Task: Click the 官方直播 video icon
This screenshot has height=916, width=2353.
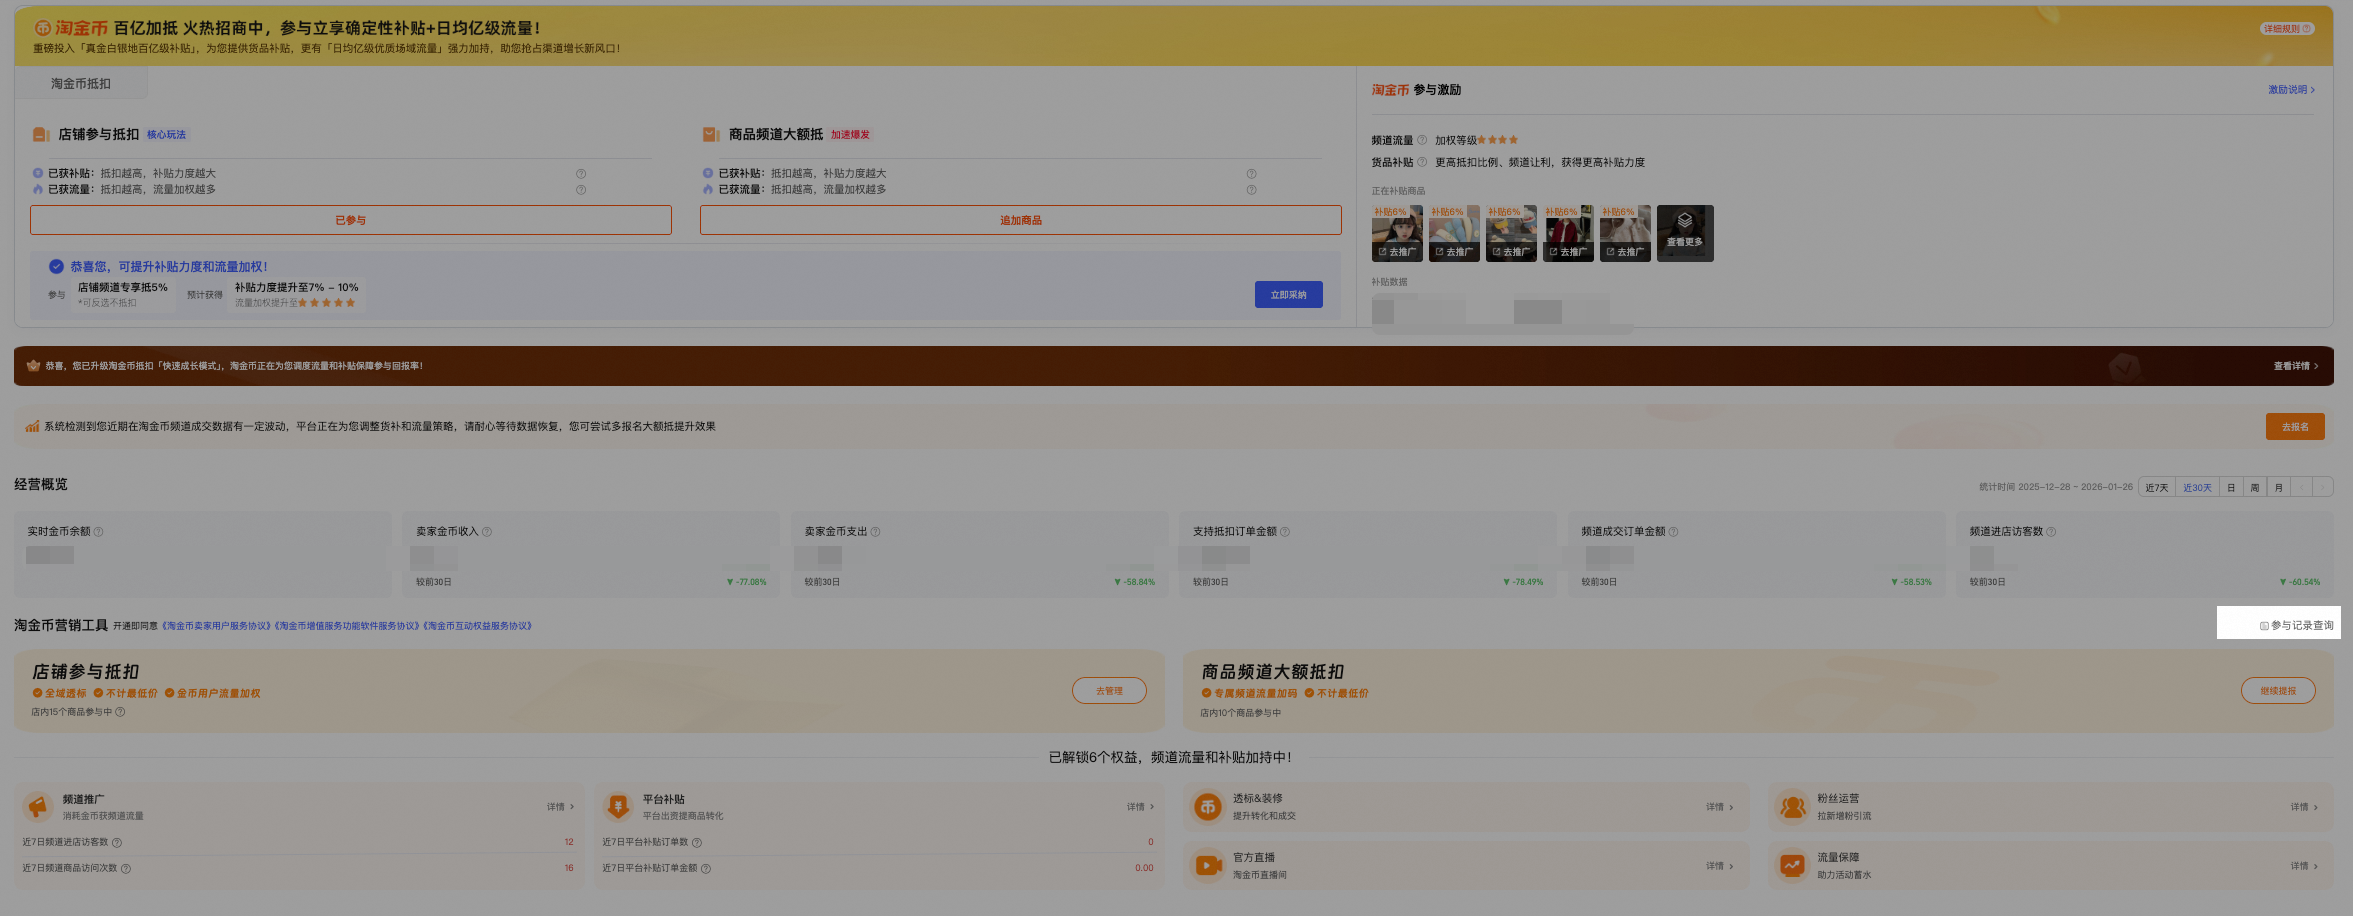Action: click(1208, 865)
